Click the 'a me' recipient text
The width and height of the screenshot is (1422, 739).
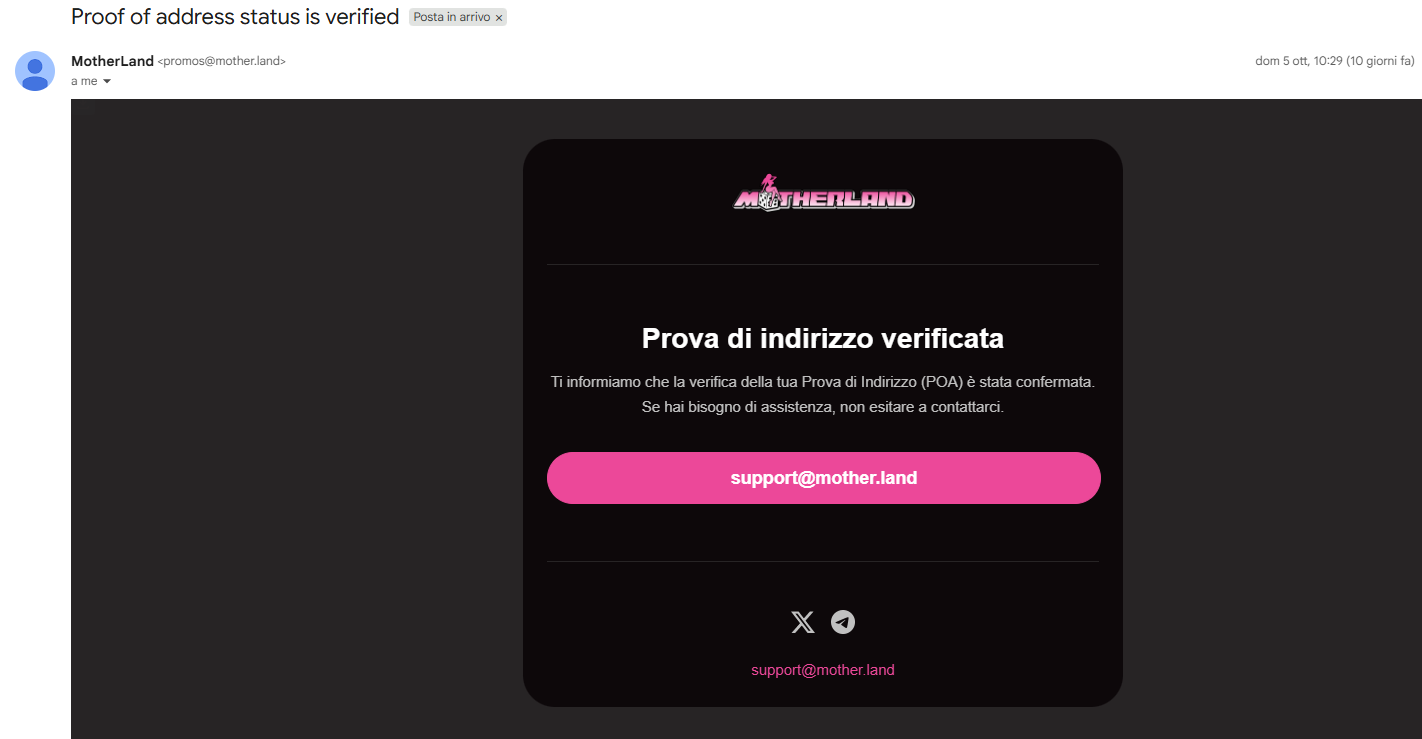click(84, 81)
